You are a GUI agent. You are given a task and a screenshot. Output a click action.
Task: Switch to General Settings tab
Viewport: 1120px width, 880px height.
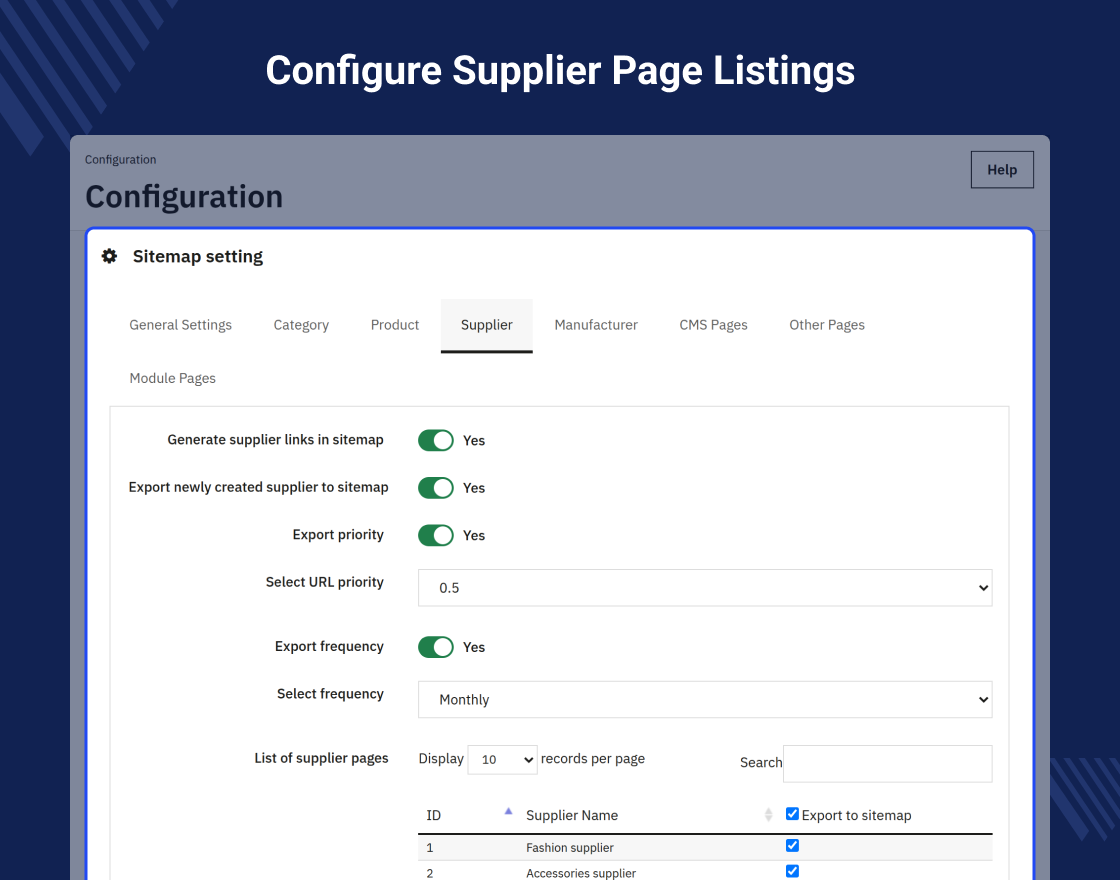[181, 325]
